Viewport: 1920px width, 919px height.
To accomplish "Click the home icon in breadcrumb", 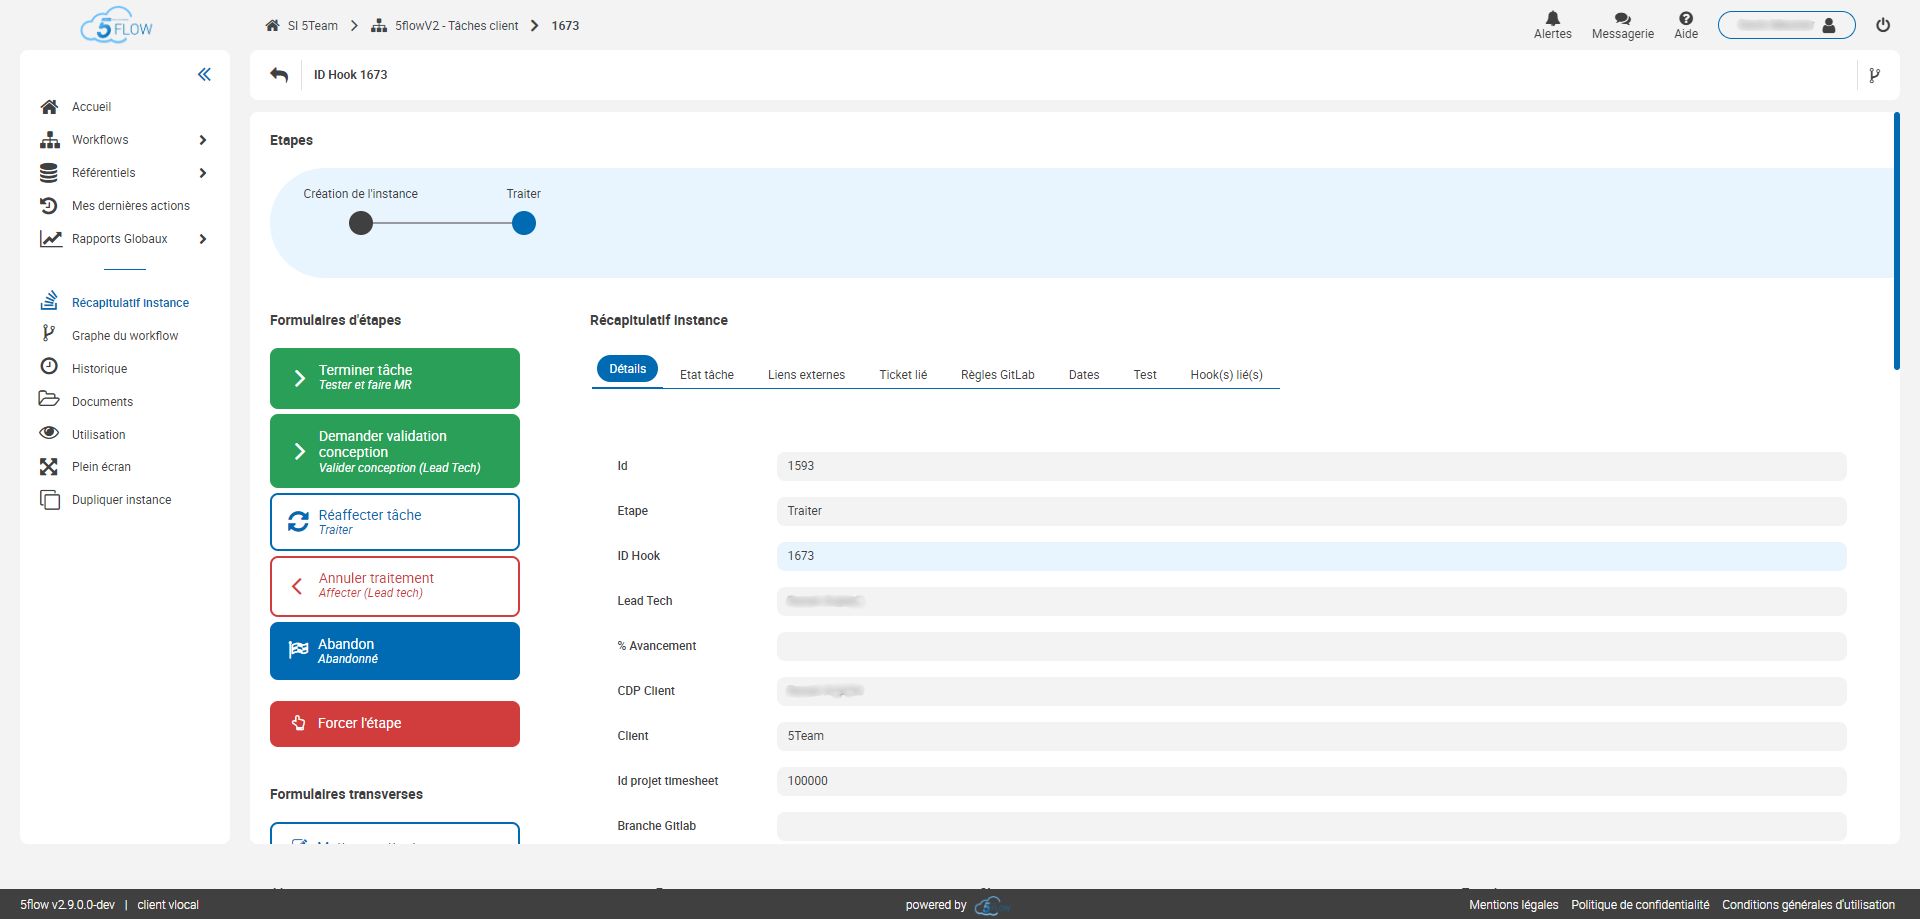I will [272, 26].
